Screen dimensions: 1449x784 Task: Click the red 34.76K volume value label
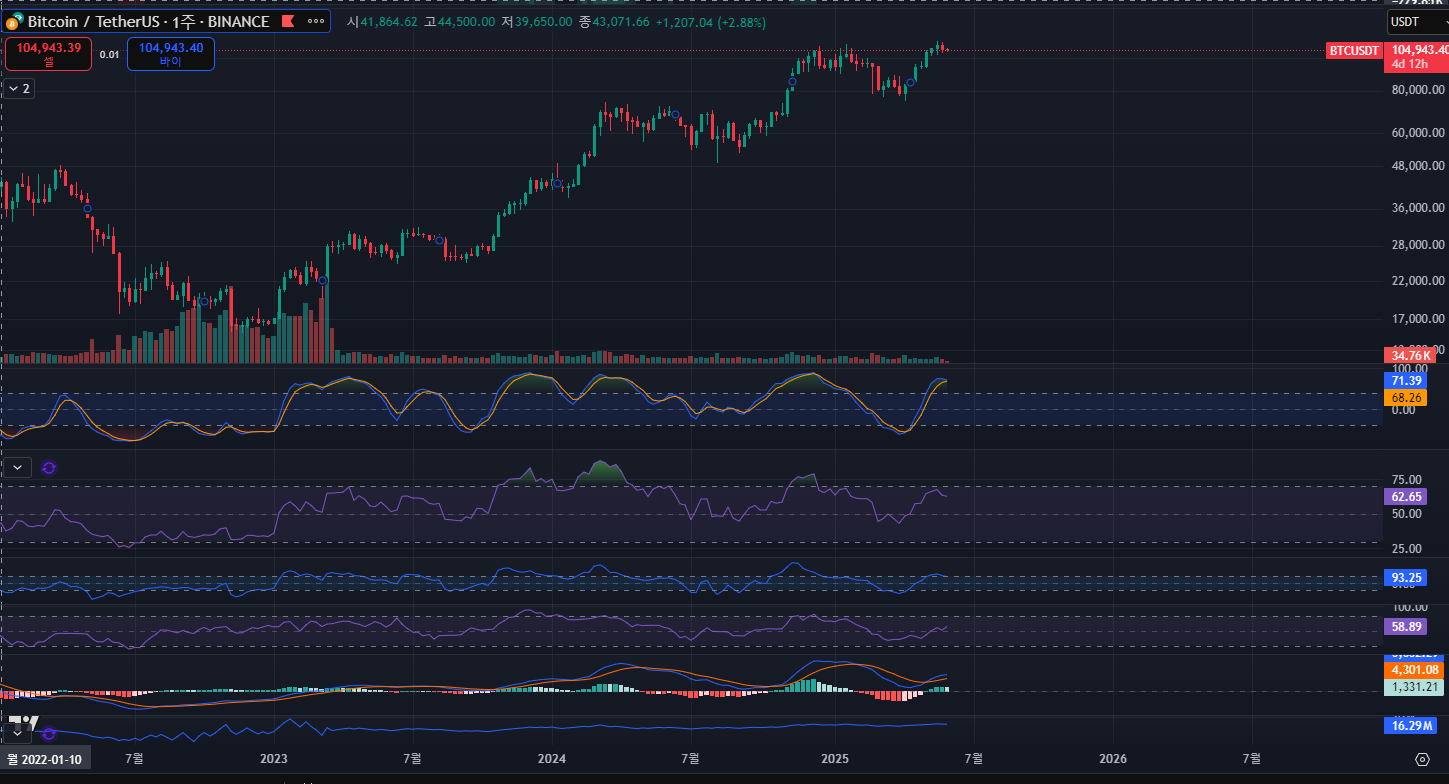click(1410, 355)
